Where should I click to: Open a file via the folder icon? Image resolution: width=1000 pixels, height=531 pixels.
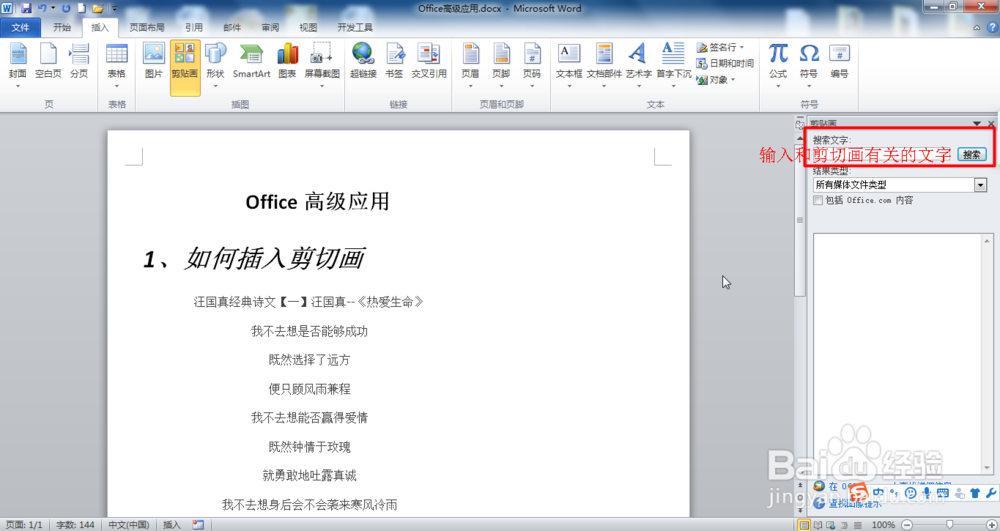coord(98,8)
